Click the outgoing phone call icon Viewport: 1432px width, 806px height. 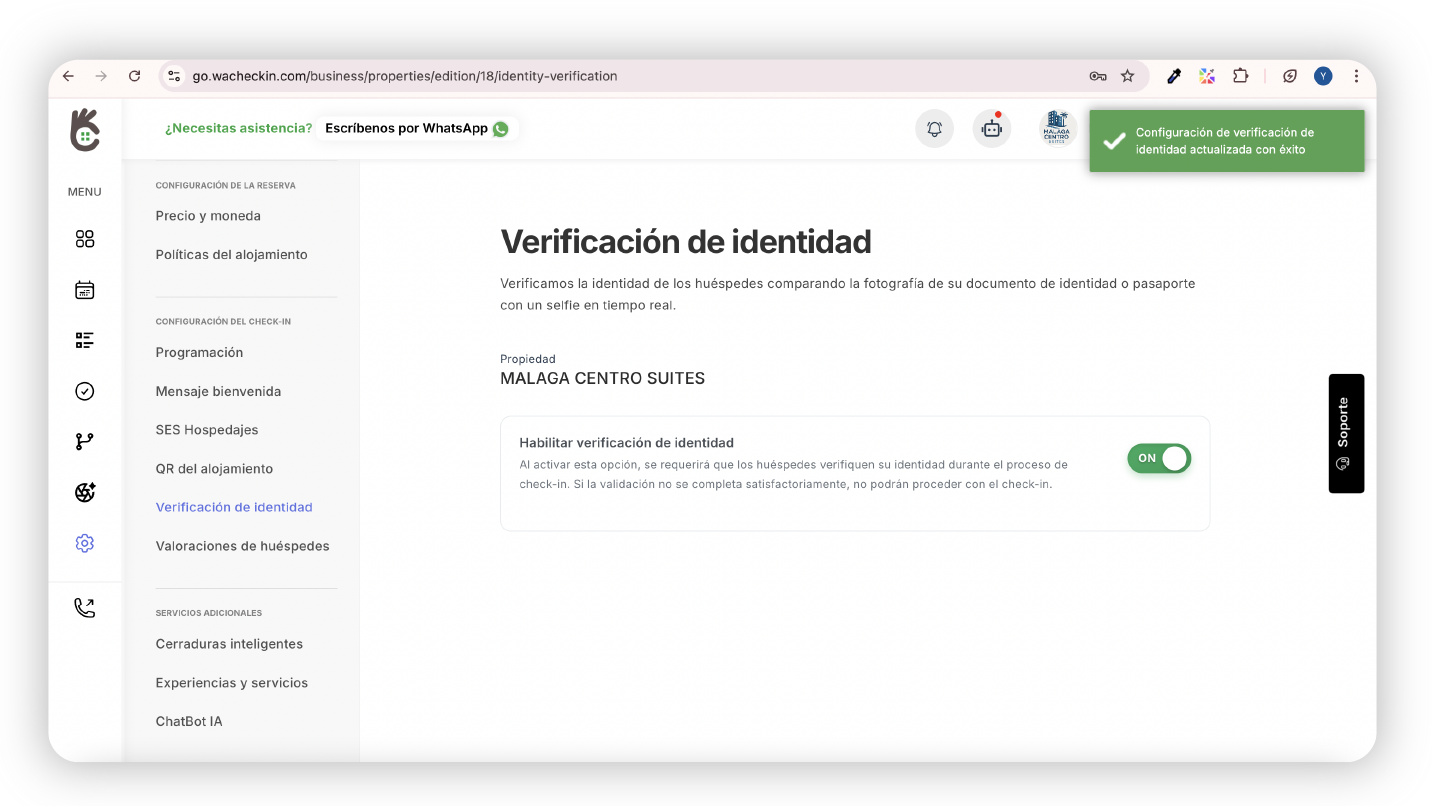[85, 608]
